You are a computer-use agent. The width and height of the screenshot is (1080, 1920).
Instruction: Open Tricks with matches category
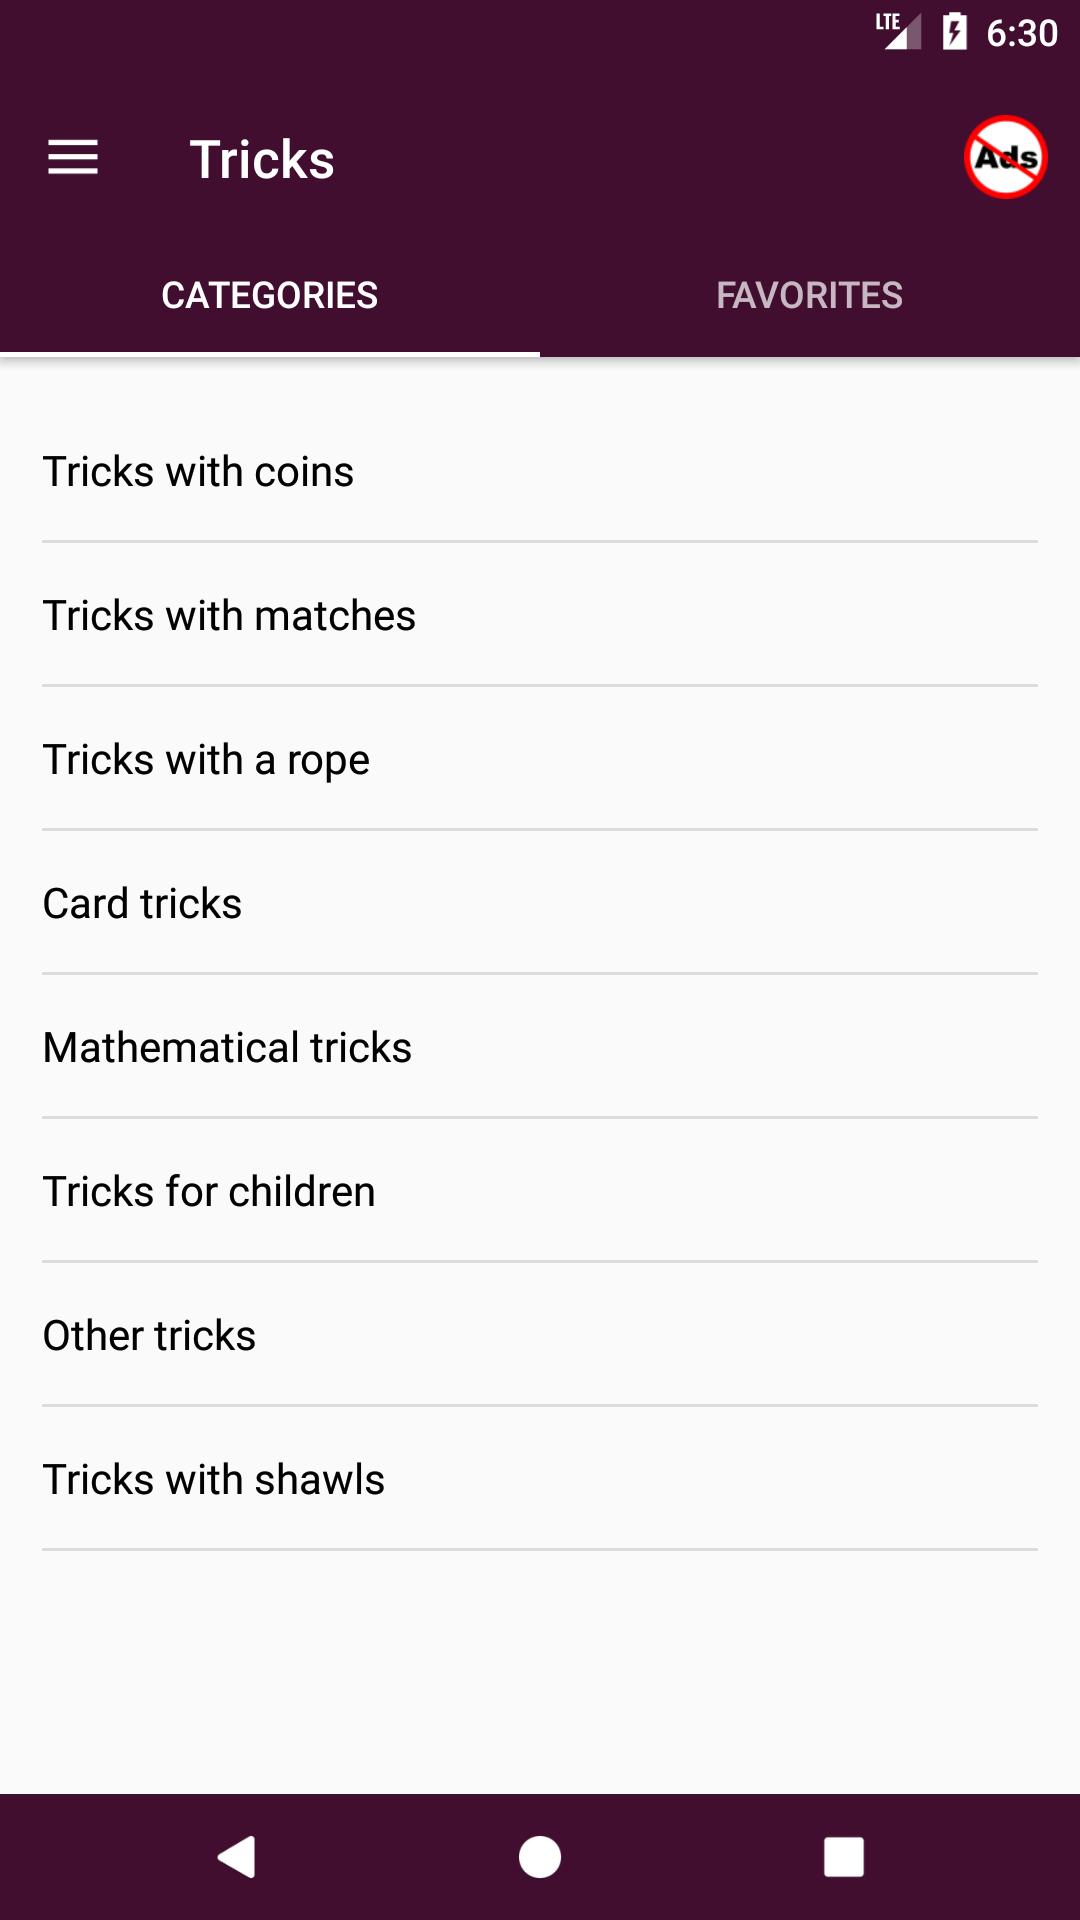(540, 615)
